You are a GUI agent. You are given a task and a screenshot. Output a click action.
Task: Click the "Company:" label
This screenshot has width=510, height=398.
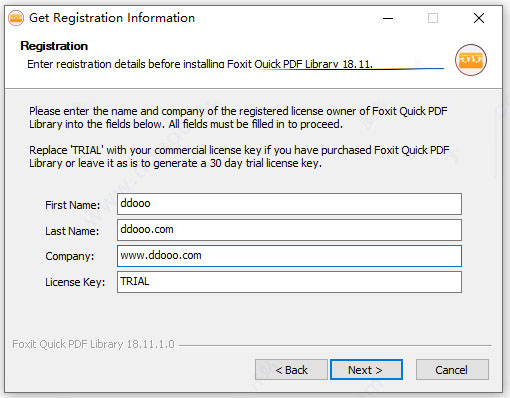pyautogui.click(x=70, y=256)
